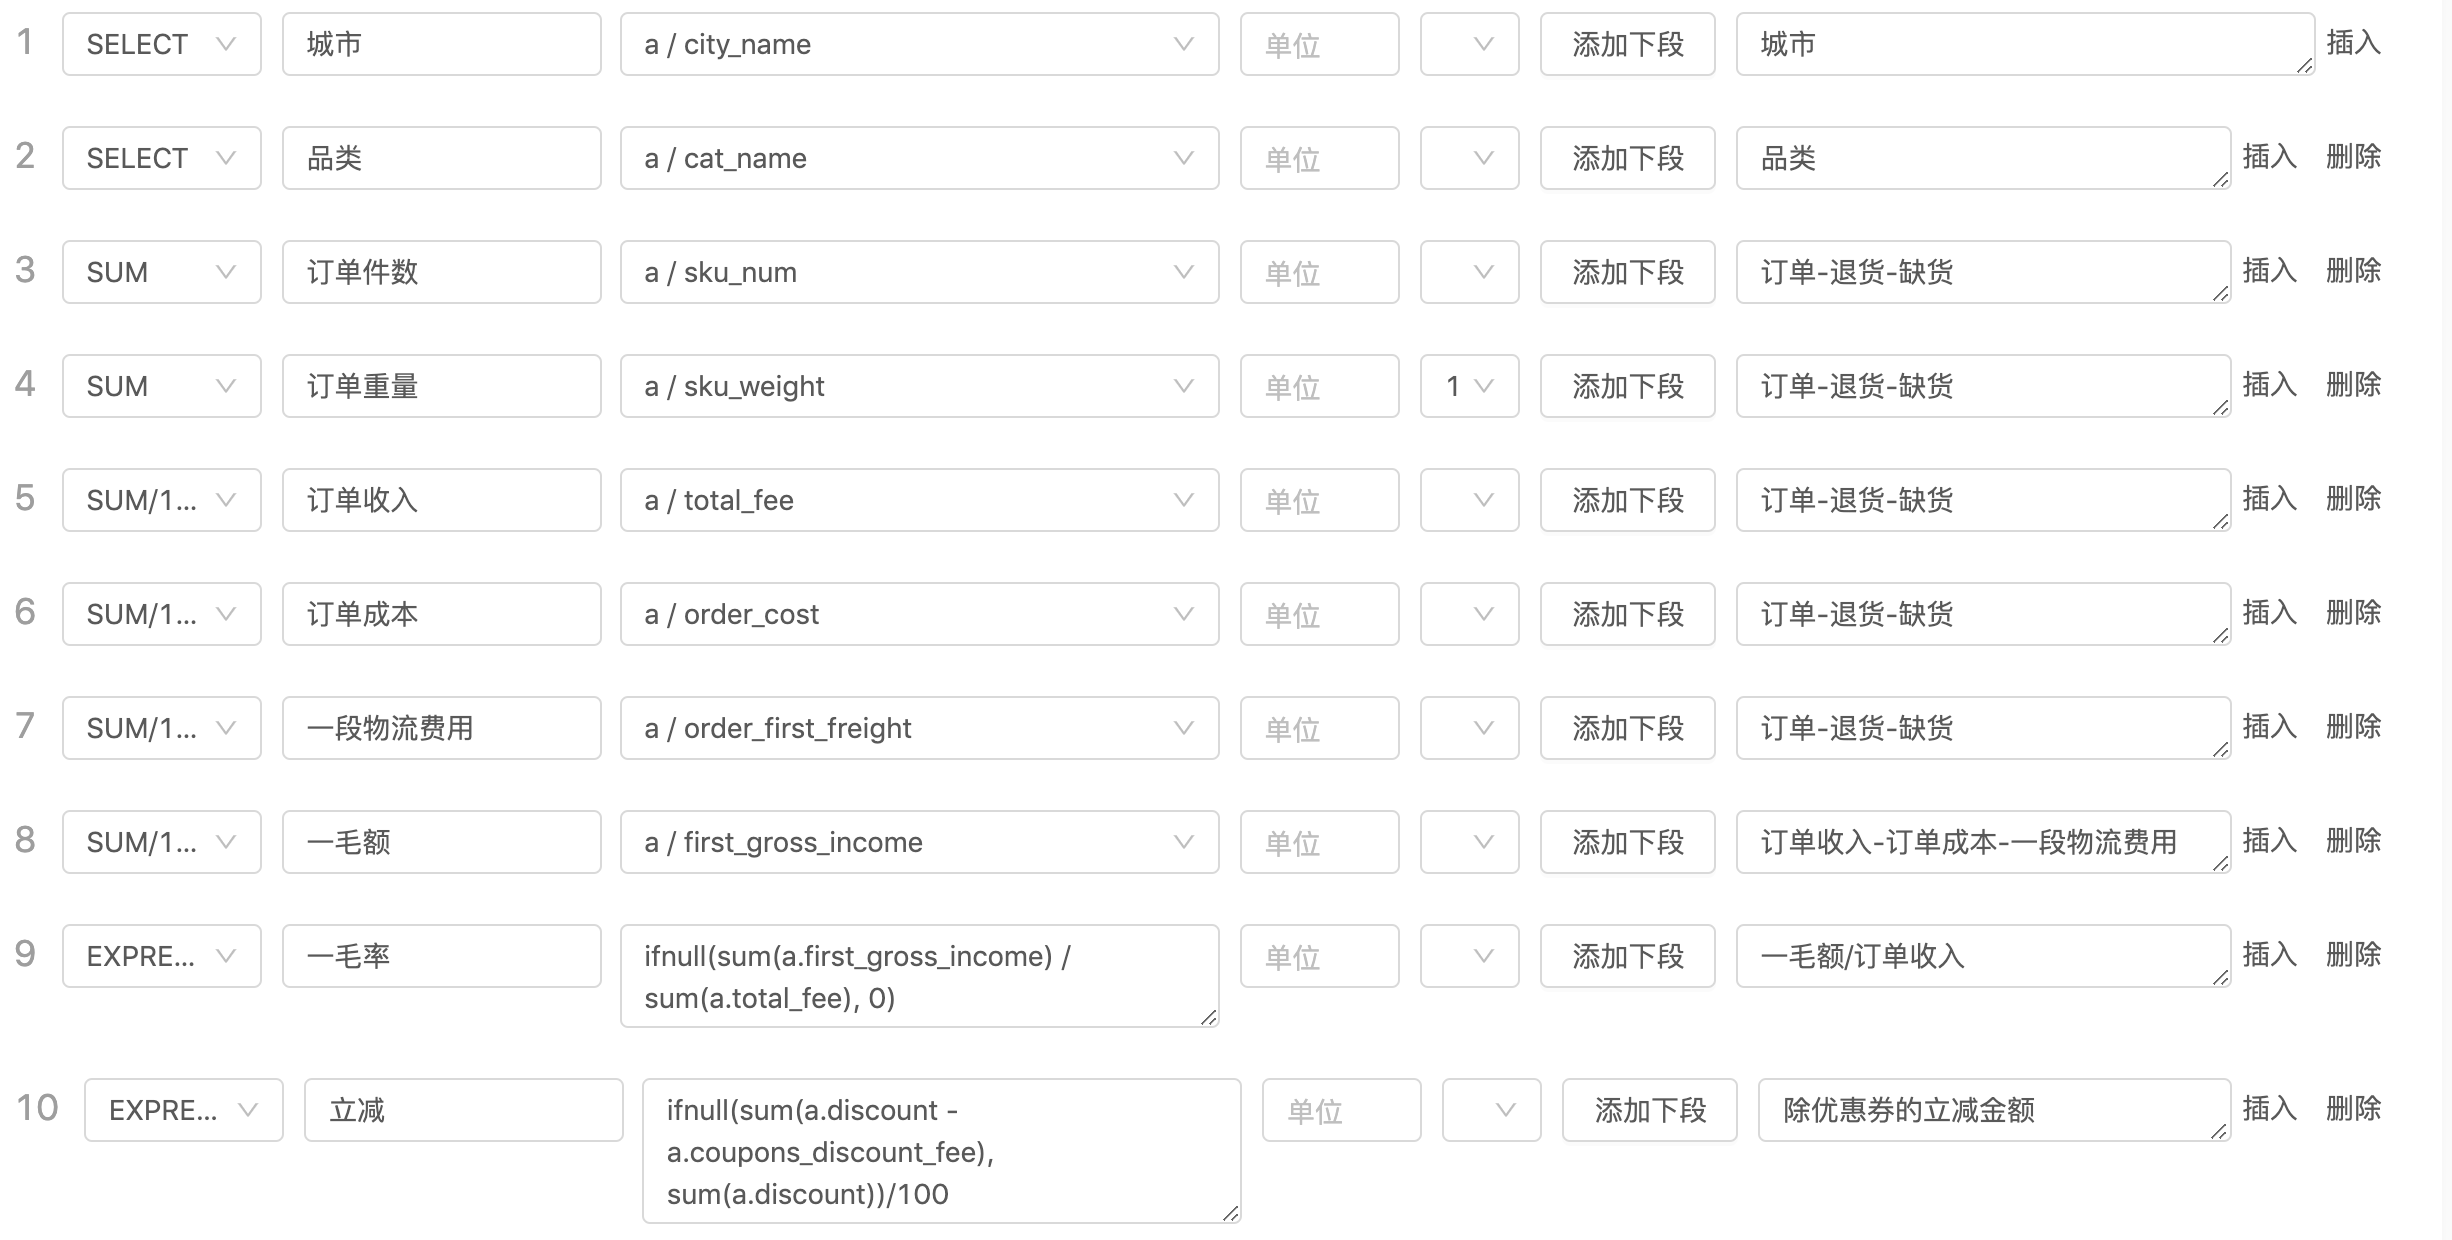The image size is (2452, 1240).
Task: Open the EXPRE... type dropdown in row 9
Action: tap(161, 956)
